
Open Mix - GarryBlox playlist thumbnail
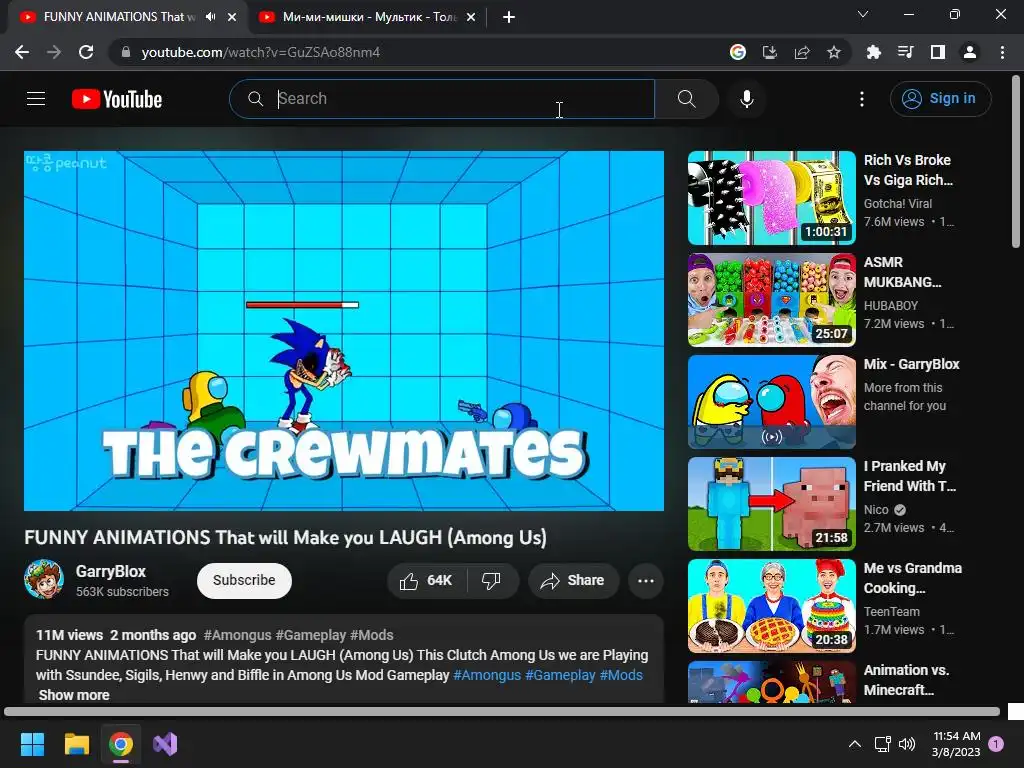[771, 402]
